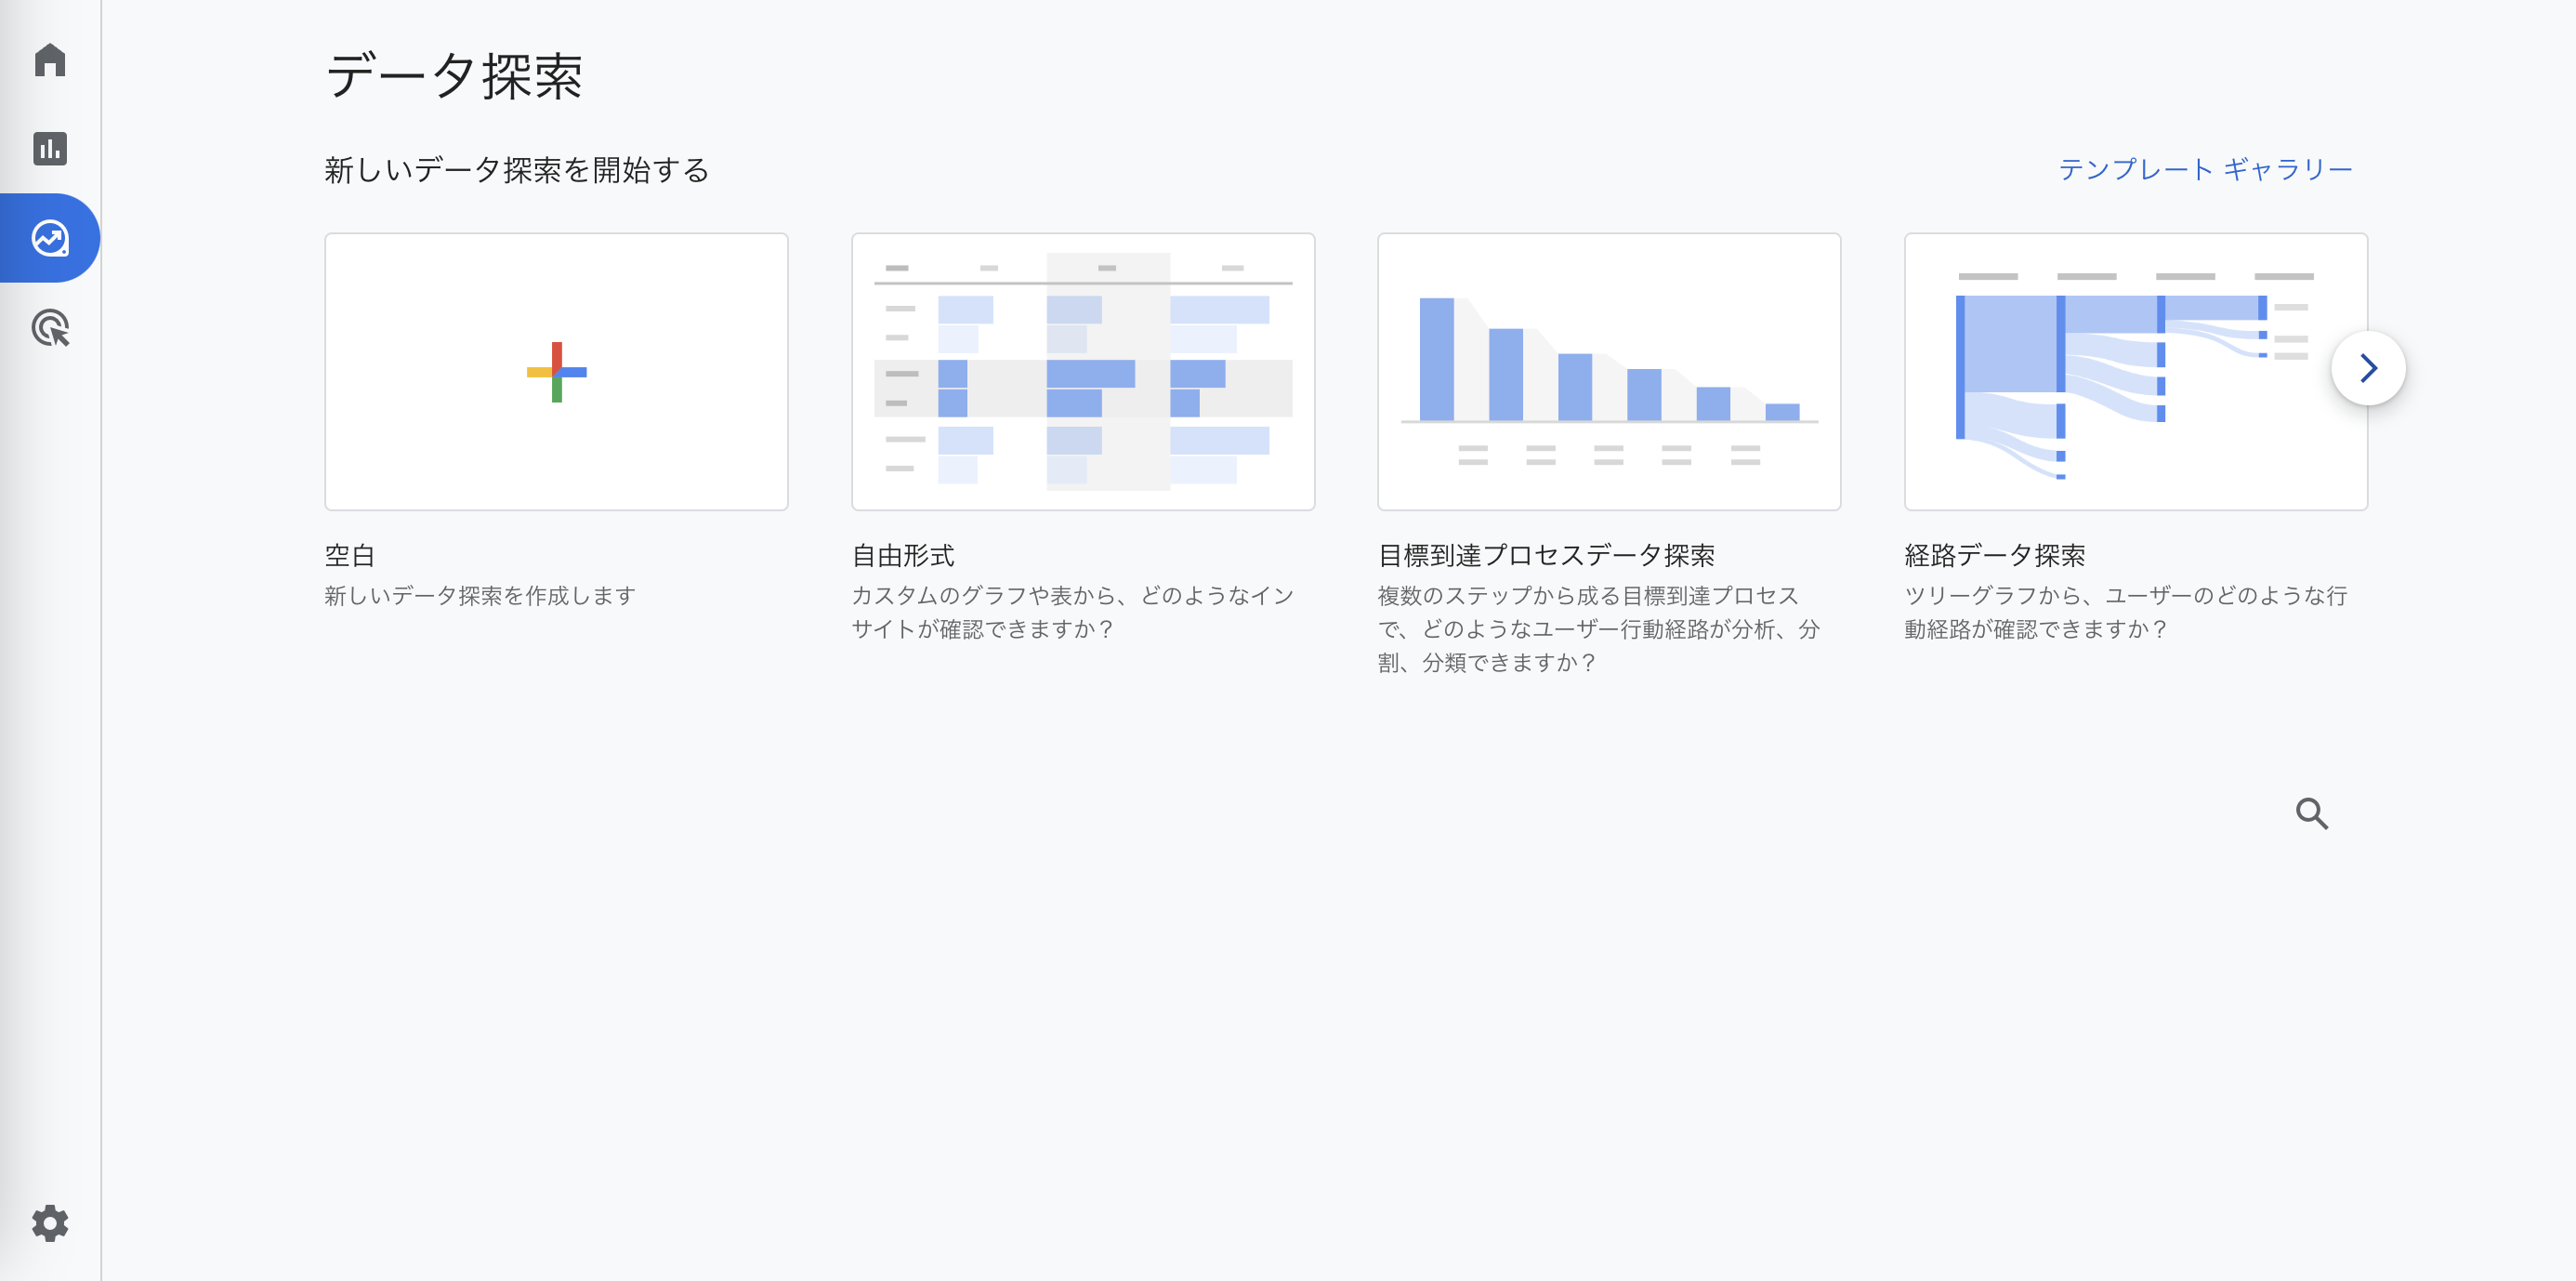
Task: Open 目標到達プロセスデータ探索 funnel thumbnail
Action: point(1608,372)
